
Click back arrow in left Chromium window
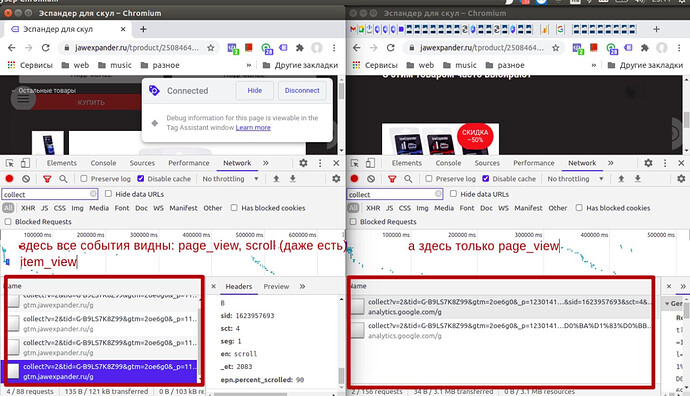point(12,48)
